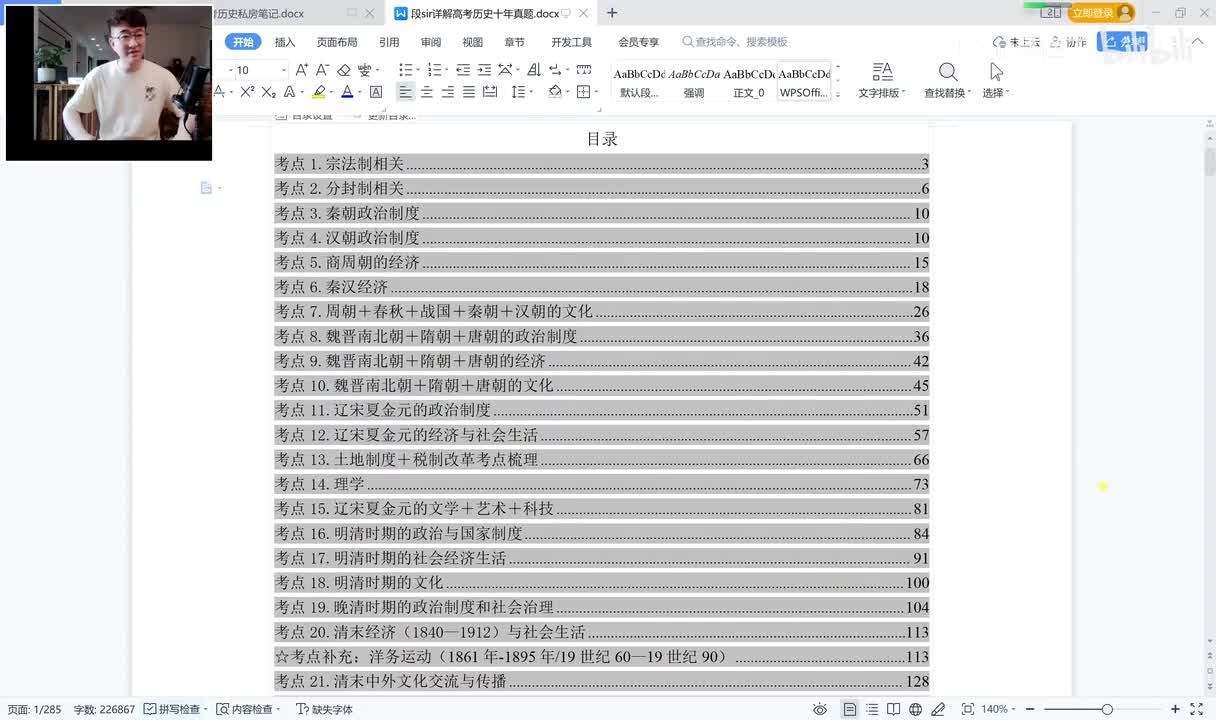The width and height of the screenshot is (1216, 720).
Task: Center align the text
Action: 427,92
